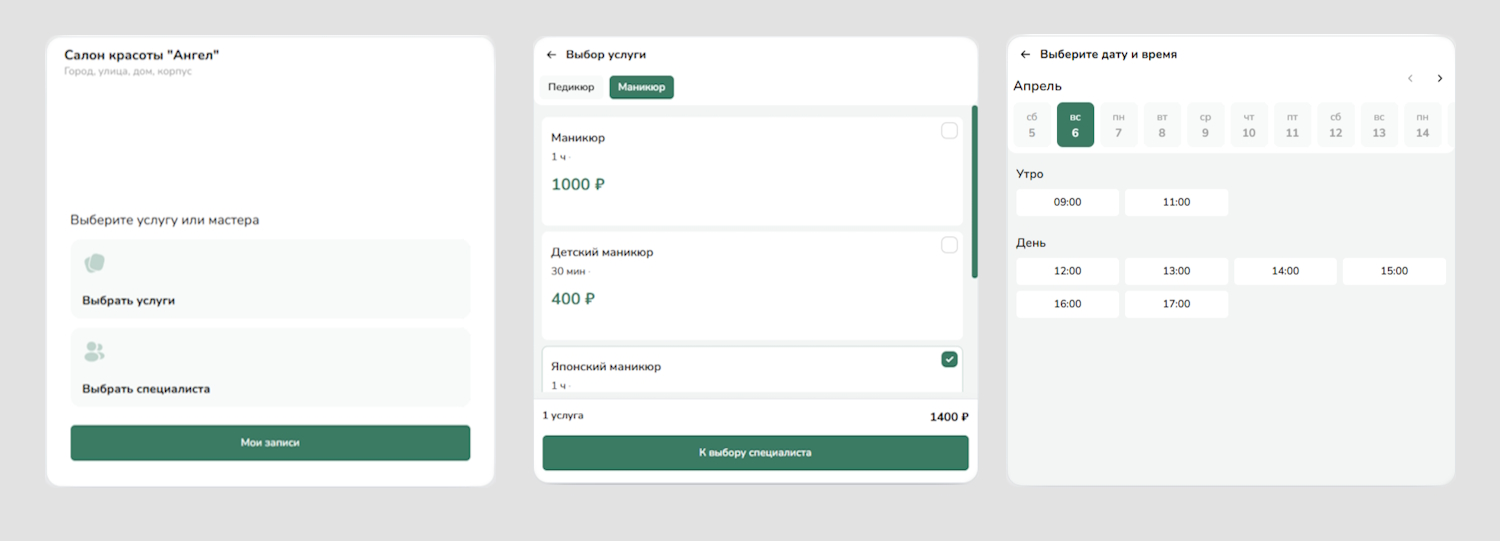Click back arrow beside Выбор услуги
Screen dimensions: 1500x541
(551, 55)
